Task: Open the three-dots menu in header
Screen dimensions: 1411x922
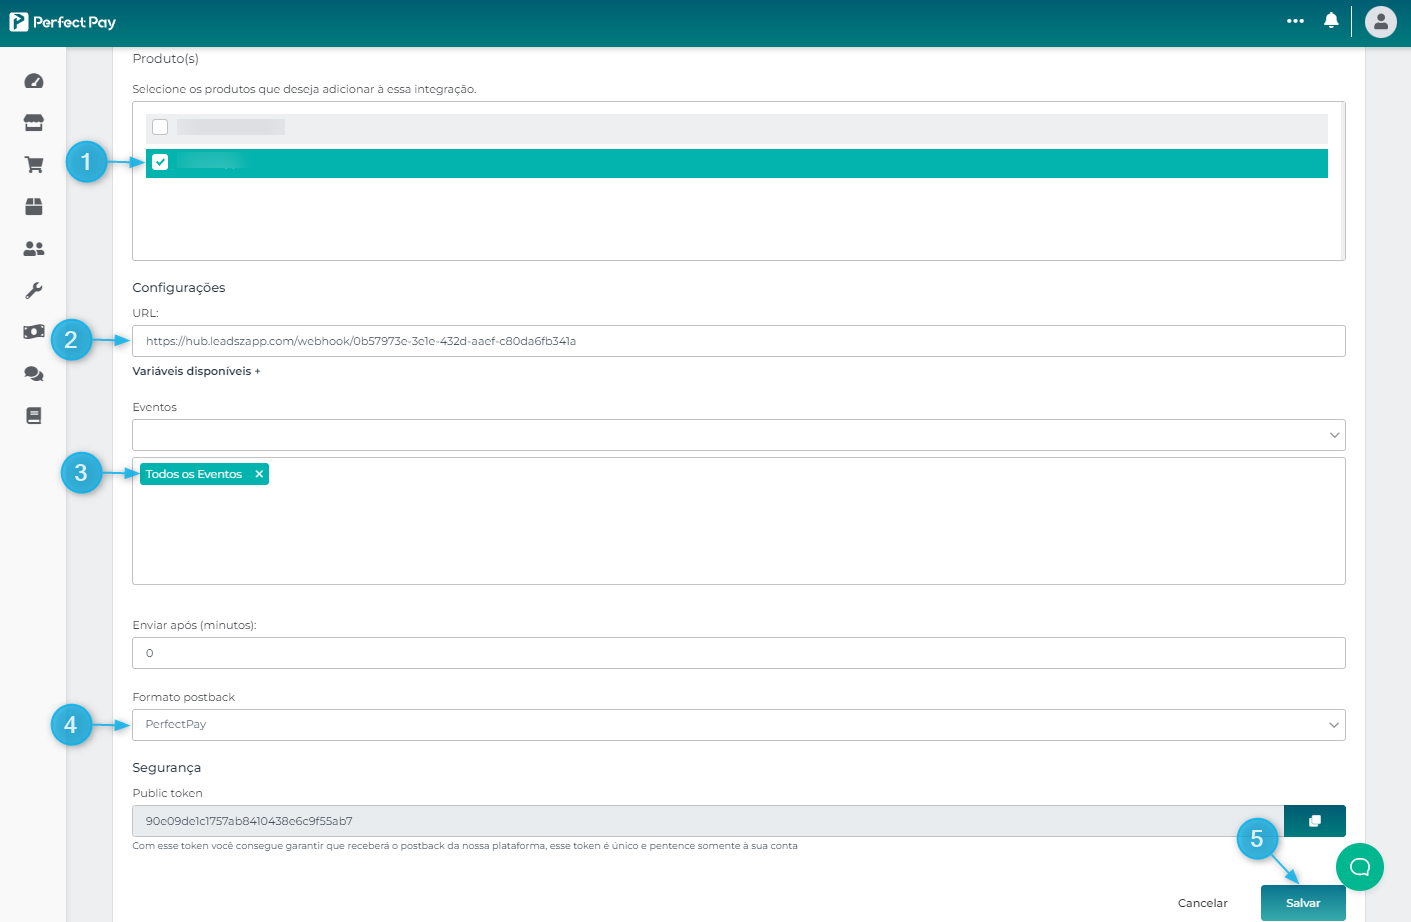Action: click(1295, 21)
